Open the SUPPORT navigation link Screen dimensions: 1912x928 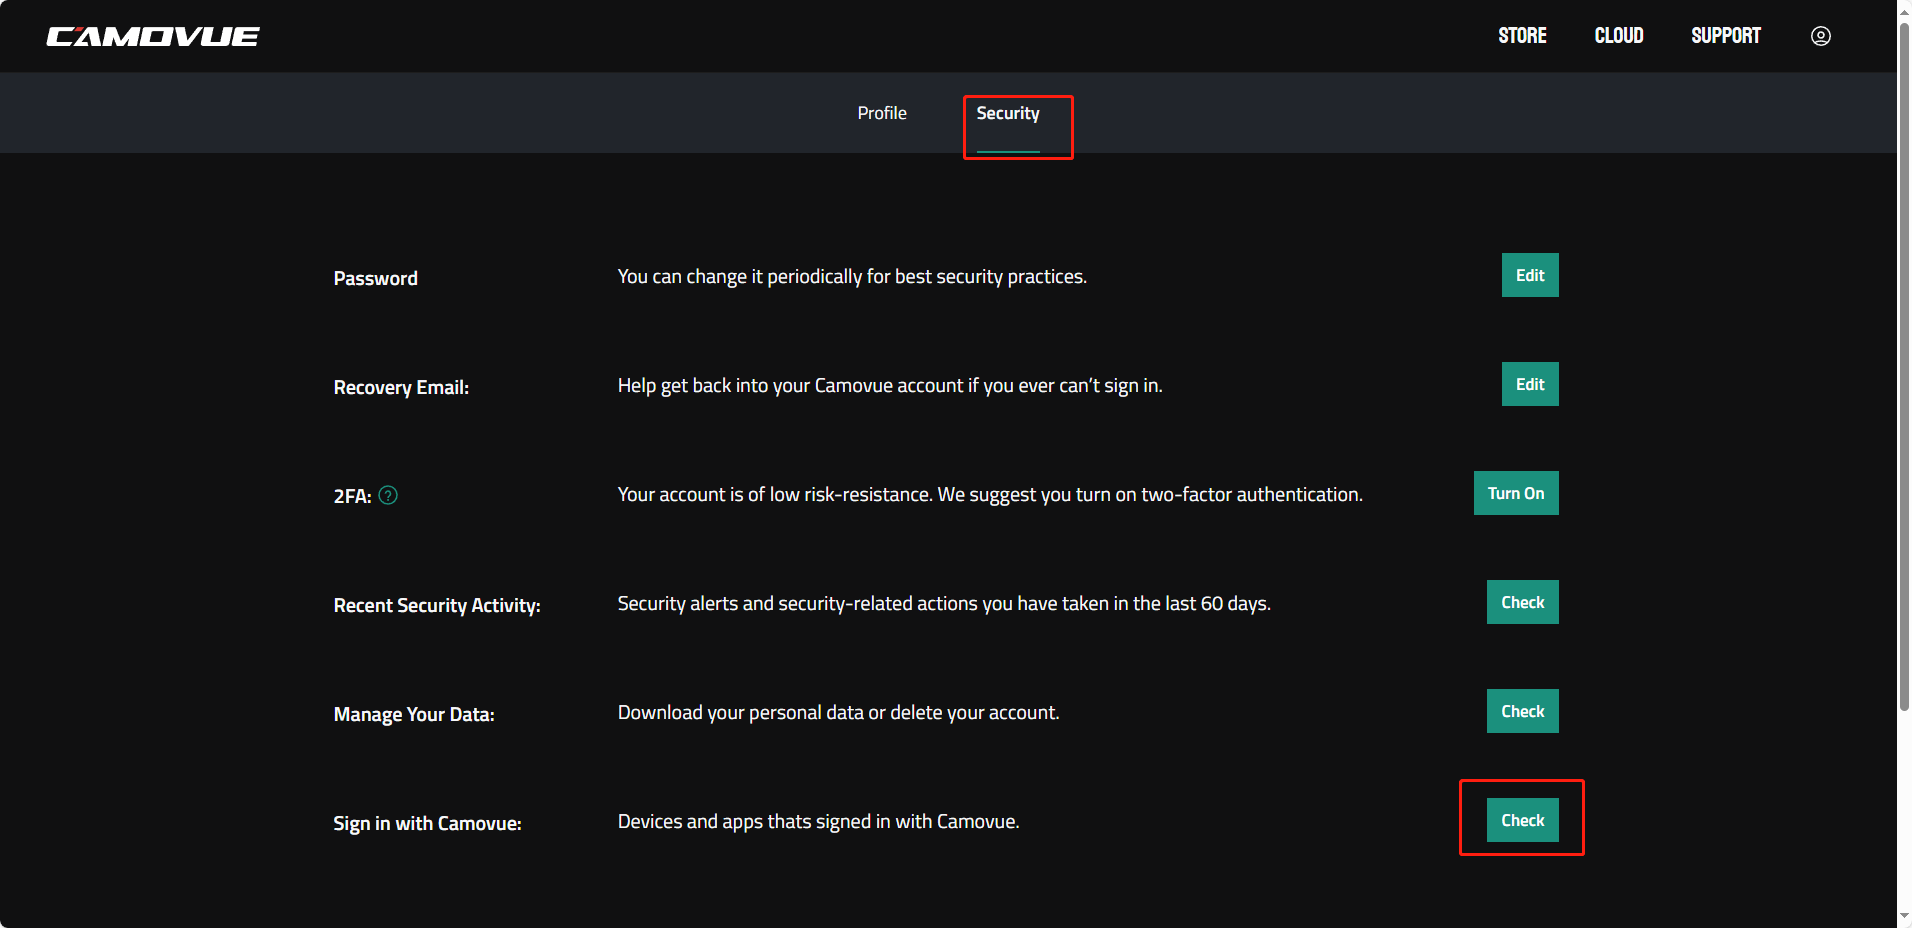(1725, 36)
